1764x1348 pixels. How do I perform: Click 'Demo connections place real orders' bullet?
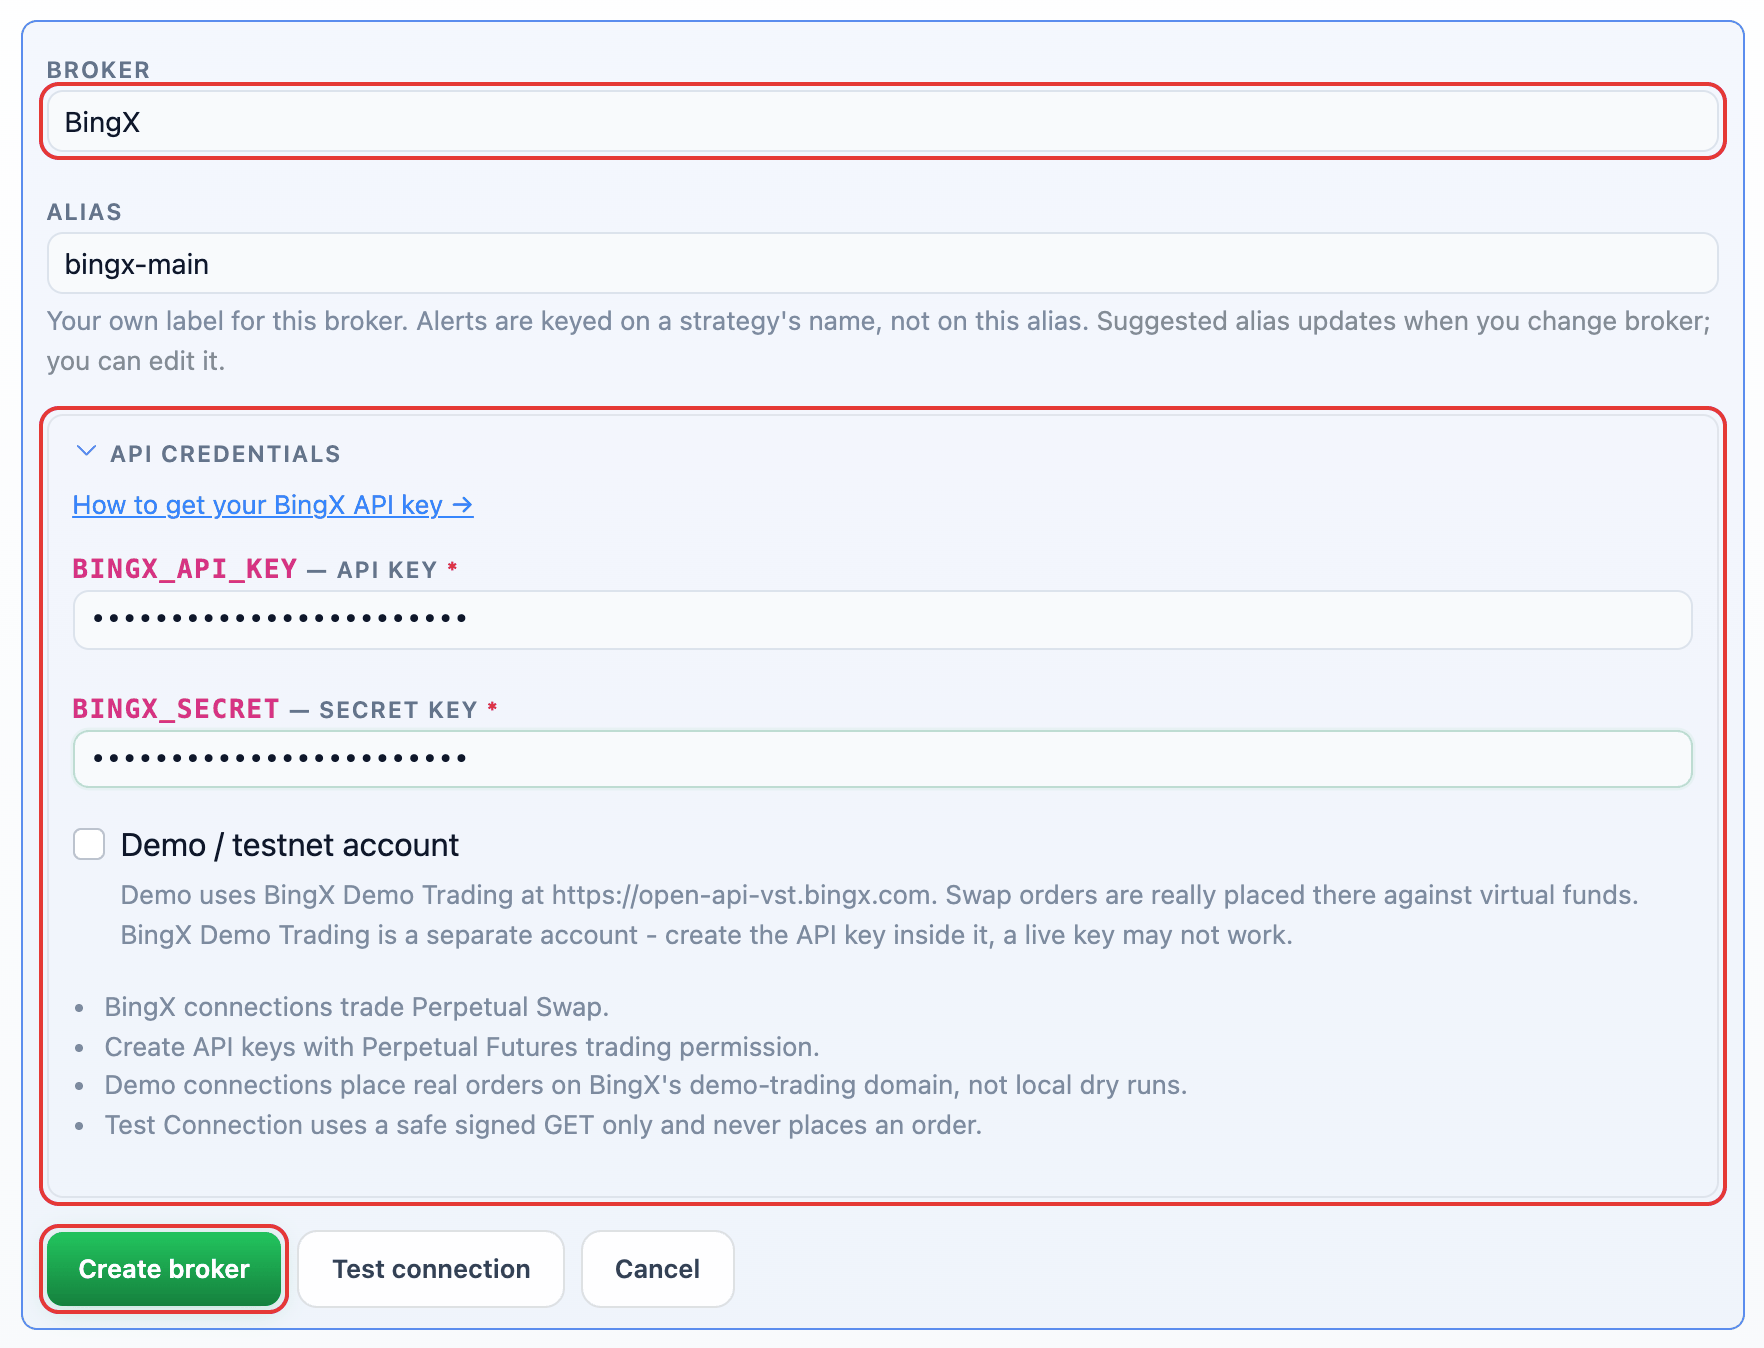646,1085
